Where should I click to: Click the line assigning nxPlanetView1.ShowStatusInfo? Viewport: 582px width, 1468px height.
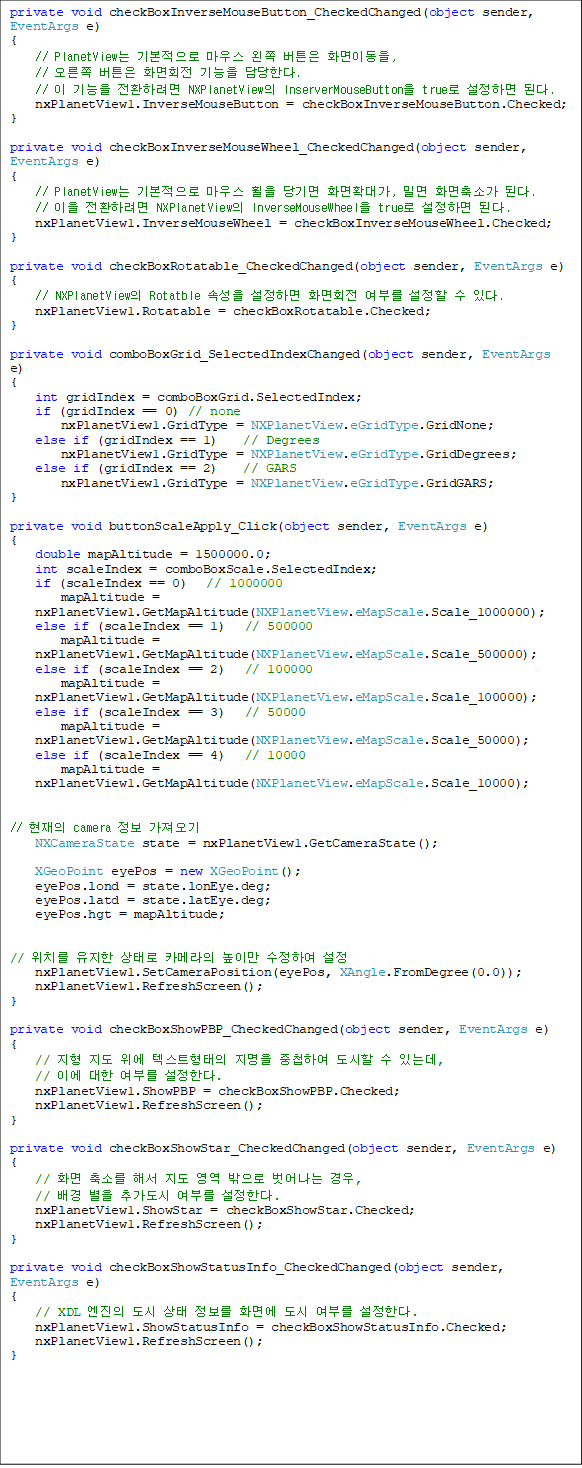[x=270, y=1327]
